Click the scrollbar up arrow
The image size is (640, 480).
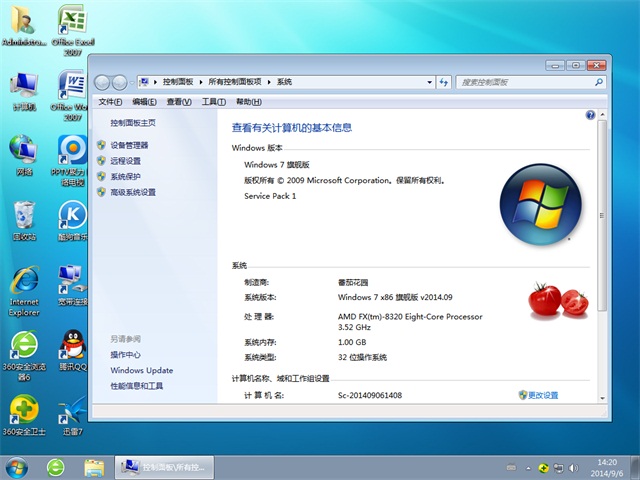[x=602, y=115]
